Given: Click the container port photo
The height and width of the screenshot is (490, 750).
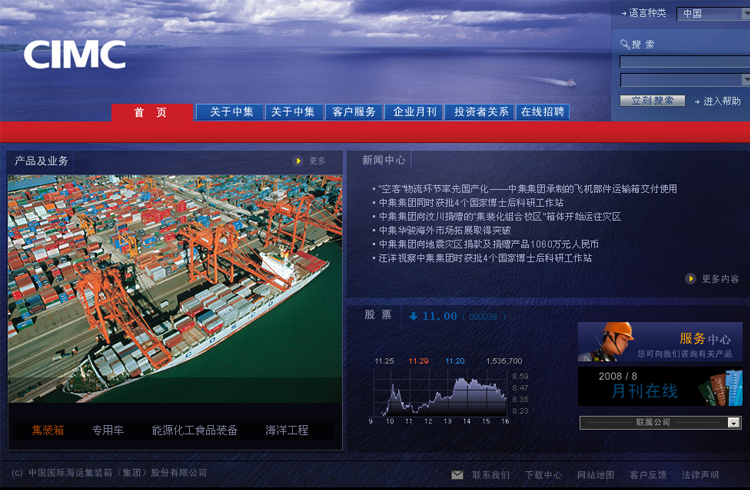Looking at the screenshot, I should (x=175, y=289).
